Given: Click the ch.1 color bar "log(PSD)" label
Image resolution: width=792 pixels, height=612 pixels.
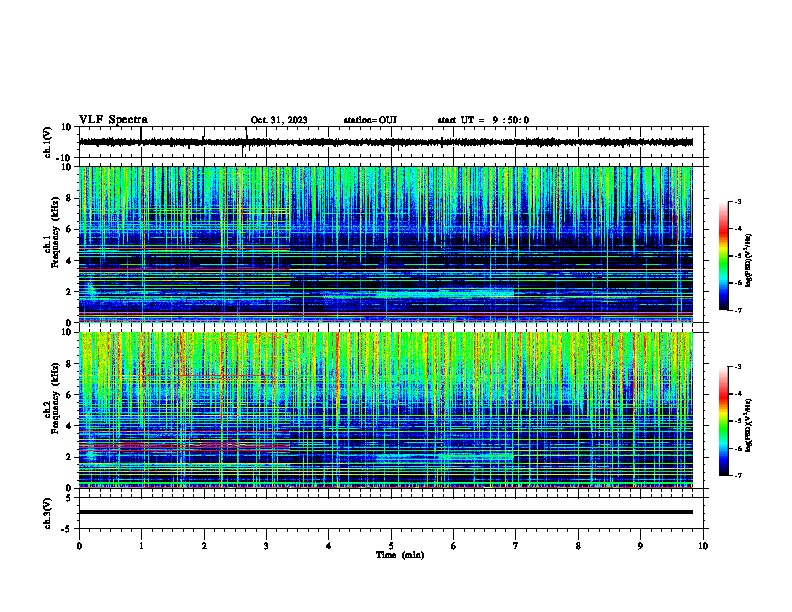Looking at the screenshot, I should (748, 261).
